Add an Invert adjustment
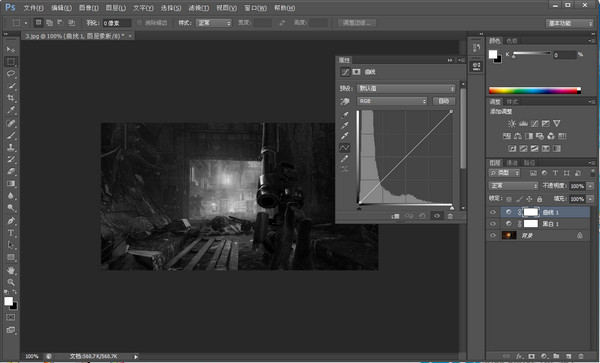 [512, 148]
